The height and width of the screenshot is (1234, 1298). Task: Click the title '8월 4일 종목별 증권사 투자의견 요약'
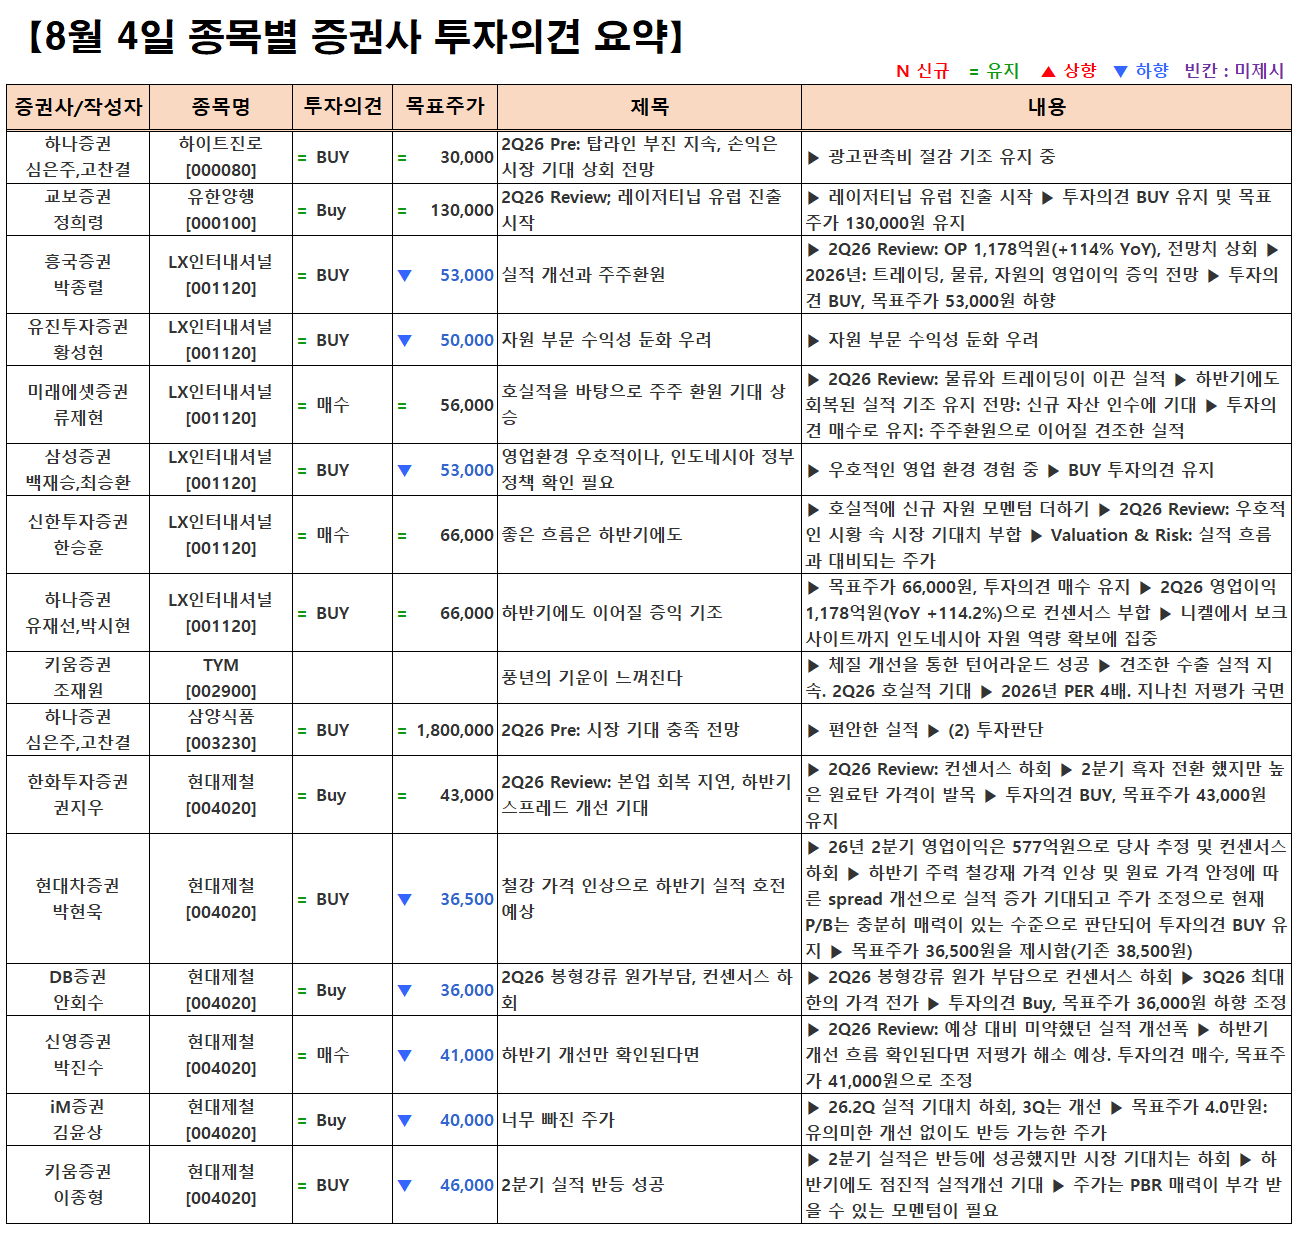point(356,37)
